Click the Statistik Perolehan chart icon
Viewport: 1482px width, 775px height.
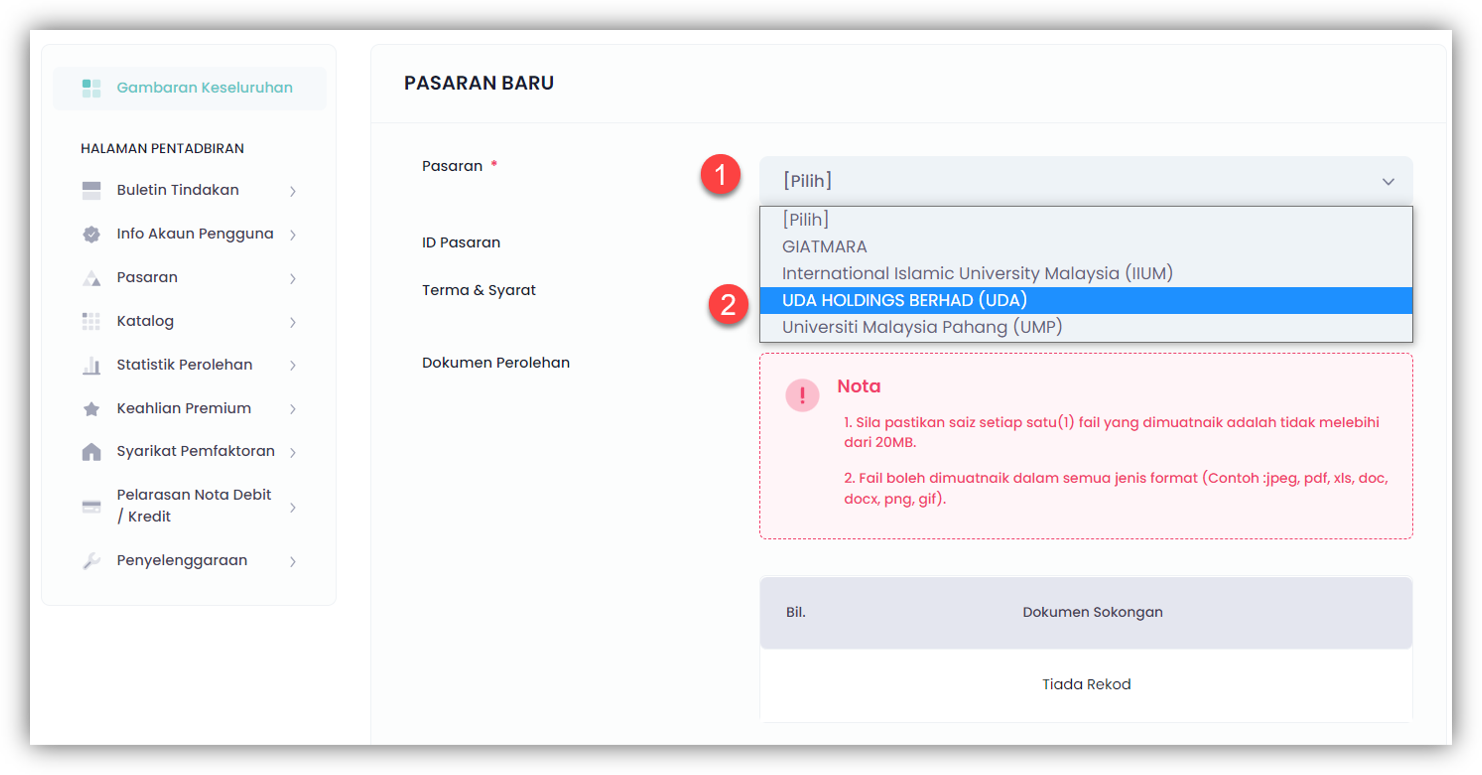[91, 365]
